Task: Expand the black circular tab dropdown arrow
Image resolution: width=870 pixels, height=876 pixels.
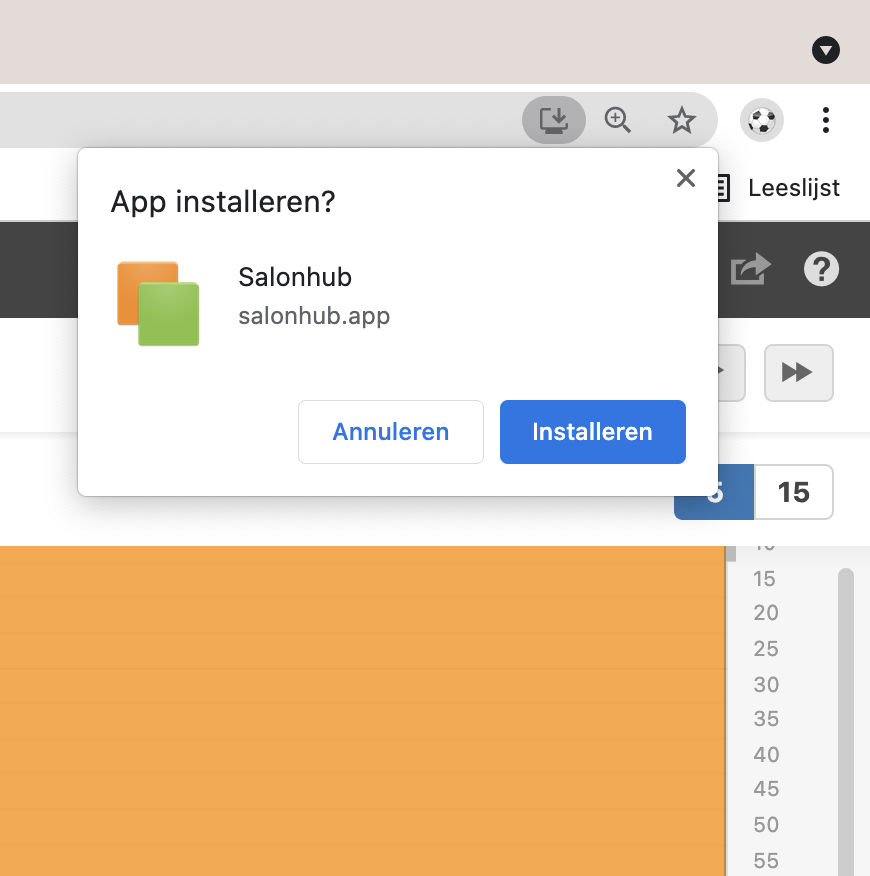Action: (x=826, y=50)
